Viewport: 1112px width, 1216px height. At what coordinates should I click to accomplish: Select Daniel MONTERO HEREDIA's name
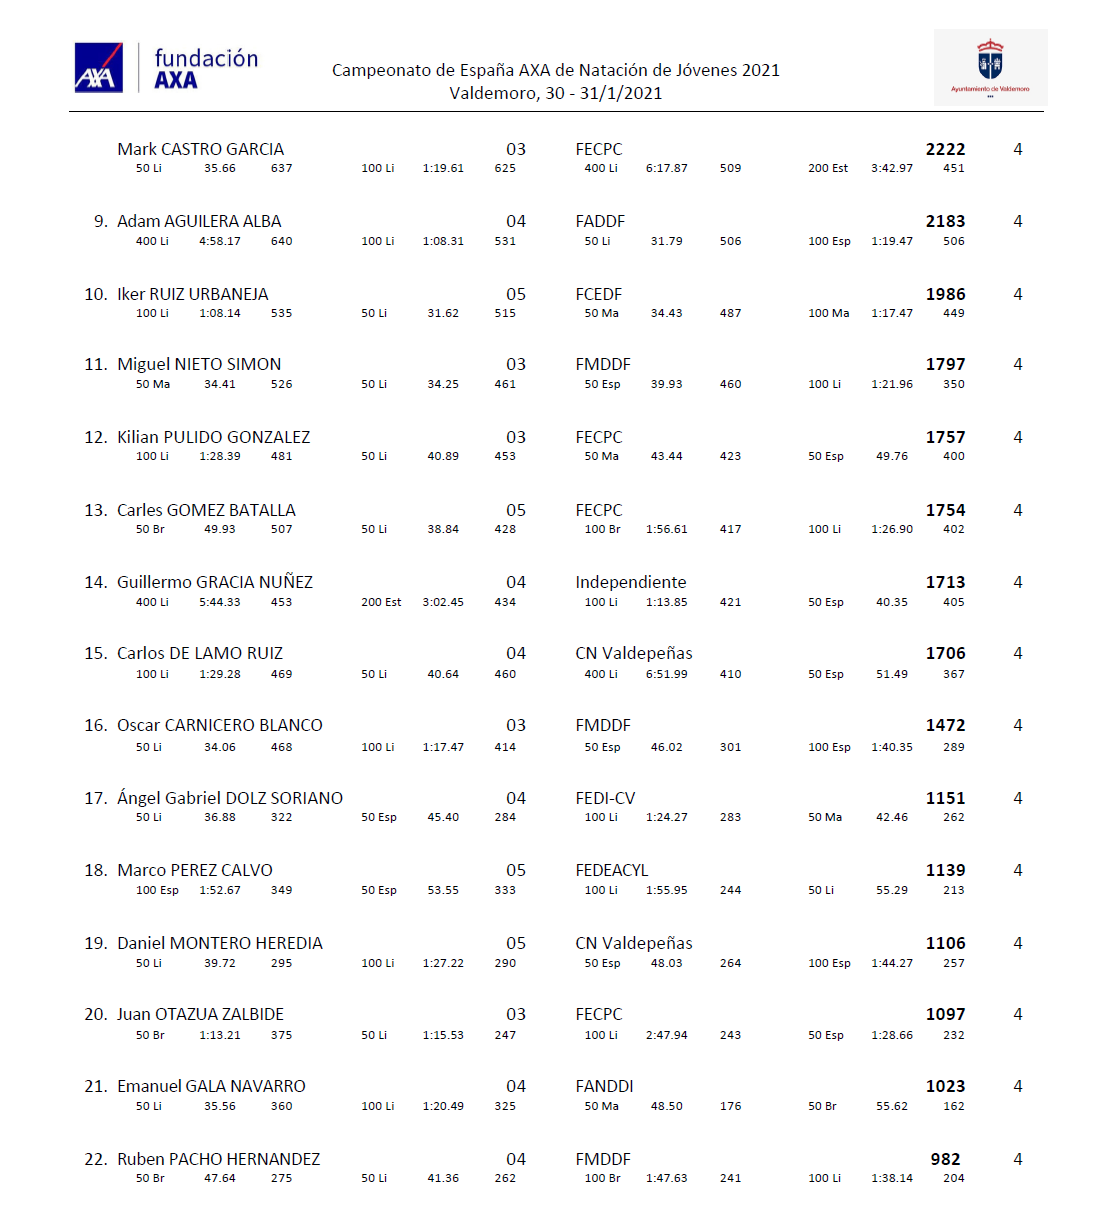point(220,943)
